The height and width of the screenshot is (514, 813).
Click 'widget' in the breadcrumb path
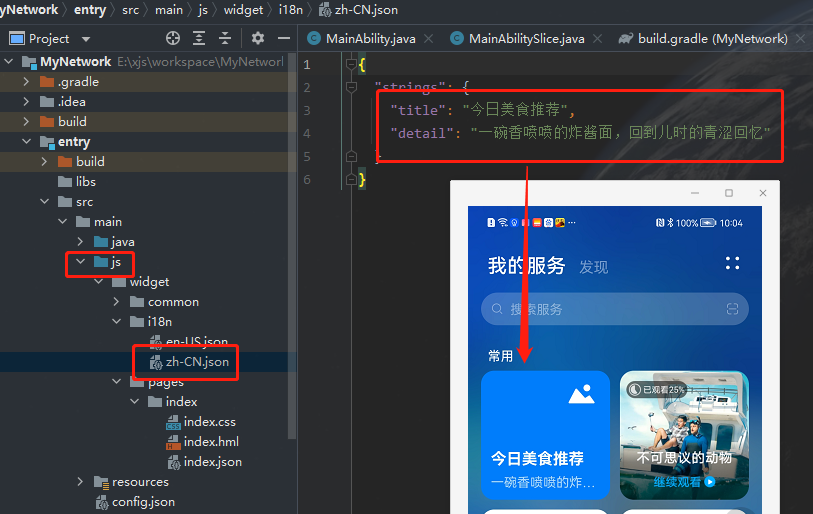point(243,10)
